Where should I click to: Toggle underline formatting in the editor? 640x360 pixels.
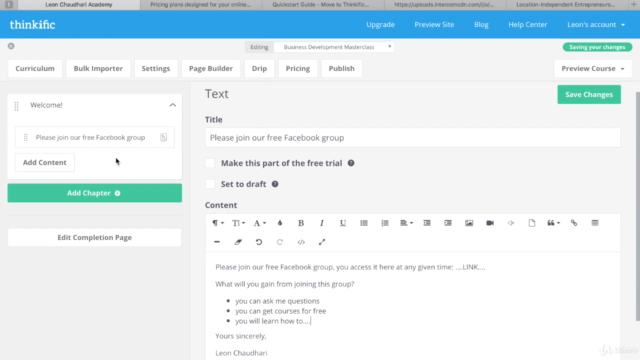(343, 223)
